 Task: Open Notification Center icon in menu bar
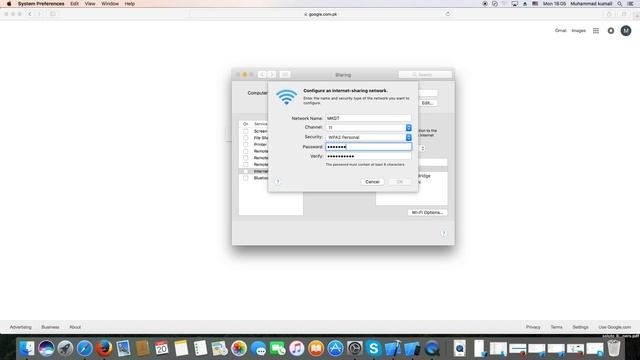coord(631,4)
